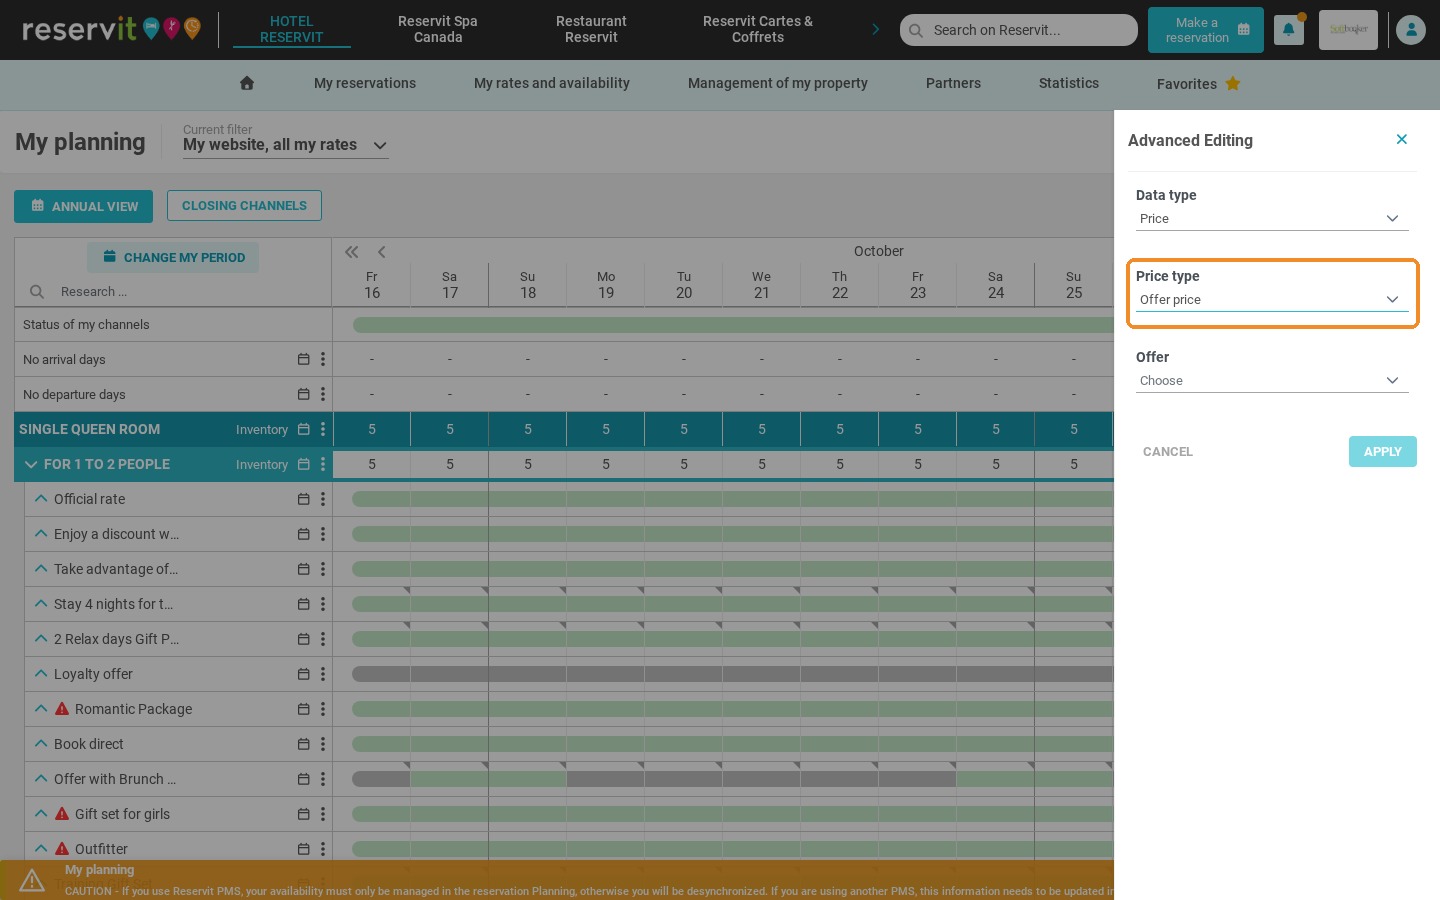This screenshot has height=900, width=1440.
Task: Open the Data type dropdown
Action: pos(1272,219)
